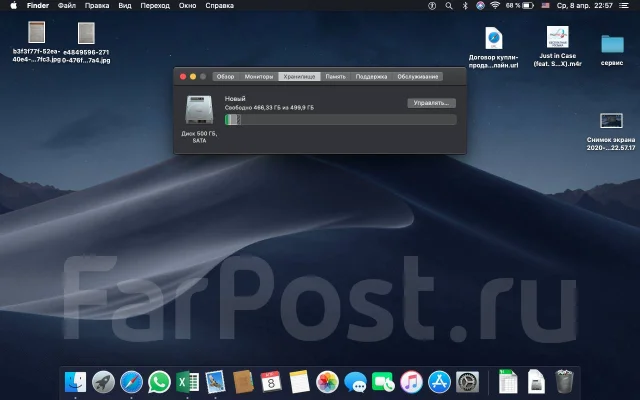The image size is (640, 400).
Task: Click the Новый disk name label
Action: (x=235, y=98)
